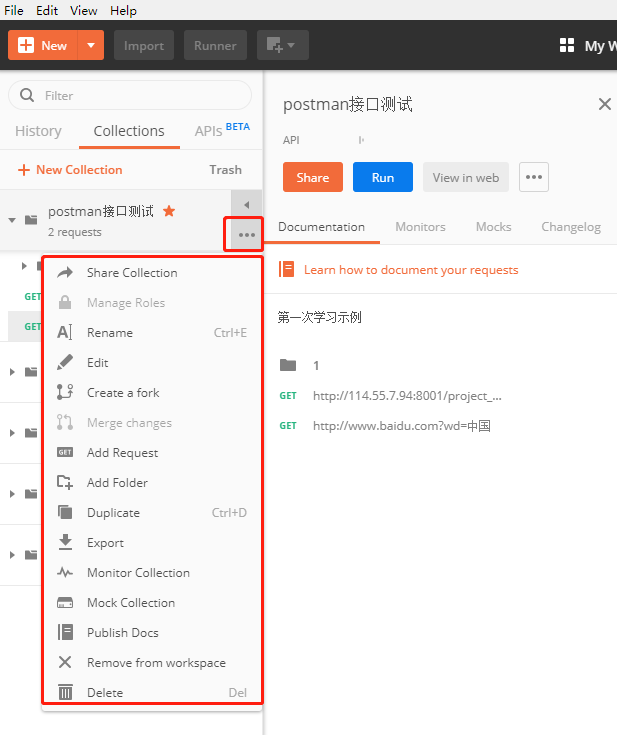
Task: Open the Help menu
Action: tap(123, 10)
